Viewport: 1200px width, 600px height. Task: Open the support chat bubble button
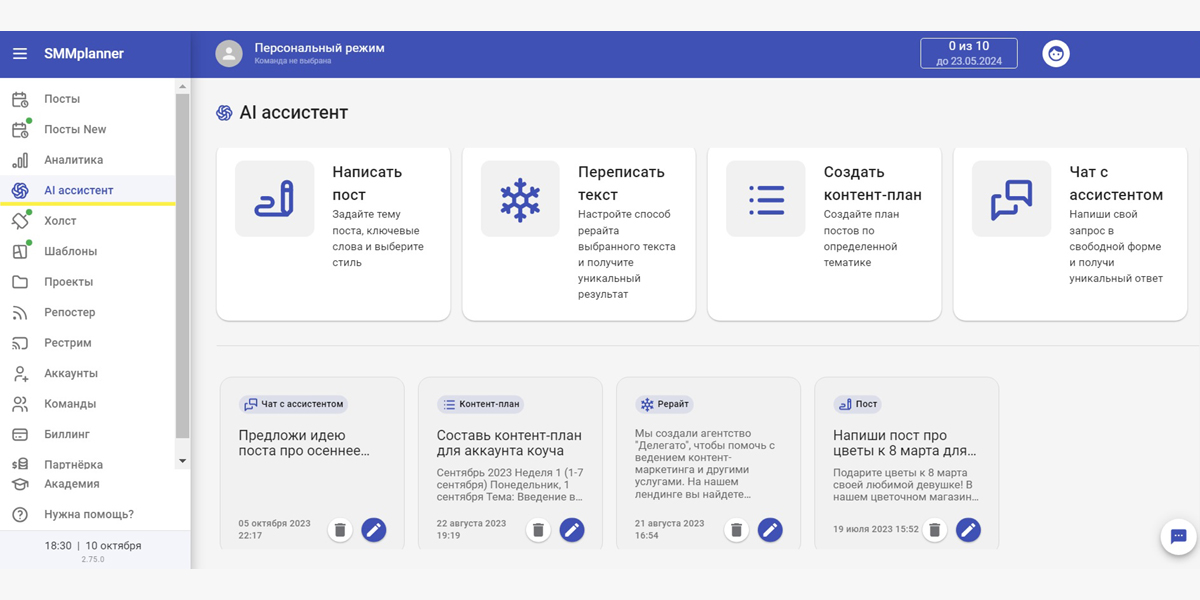[x=1178, y=536]
